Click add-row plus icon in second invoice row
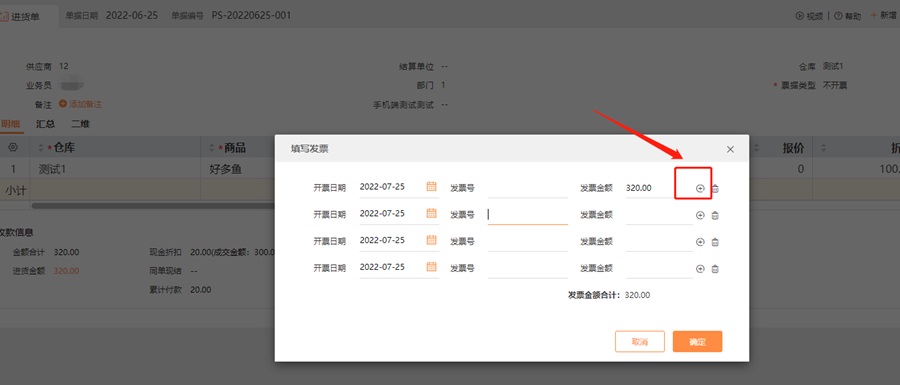900x385 pixels. (700, 215)
